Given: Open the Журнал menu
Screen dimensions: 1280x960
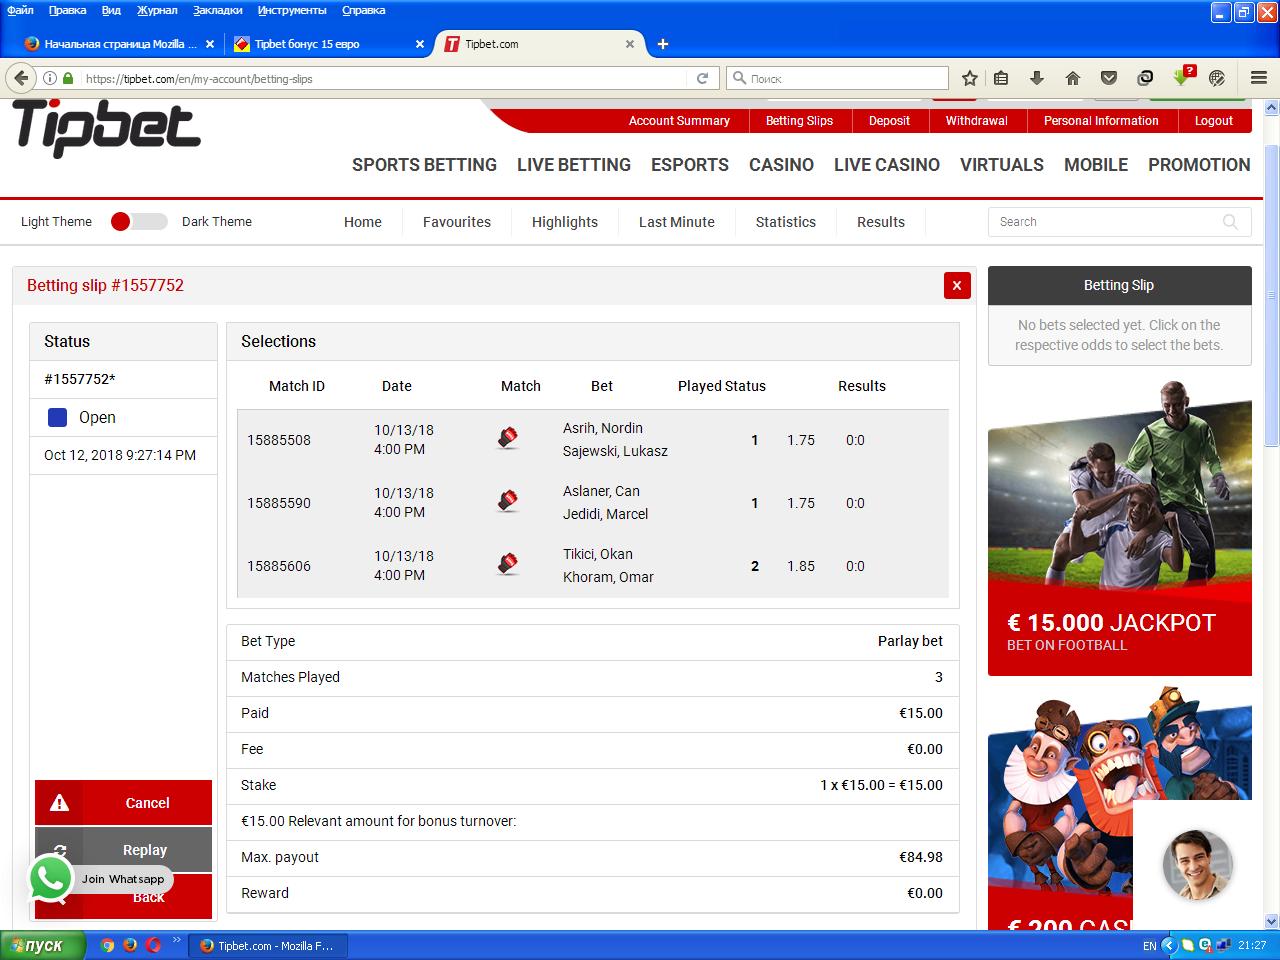Looking at the screenshot, I should tap(157, 10).
